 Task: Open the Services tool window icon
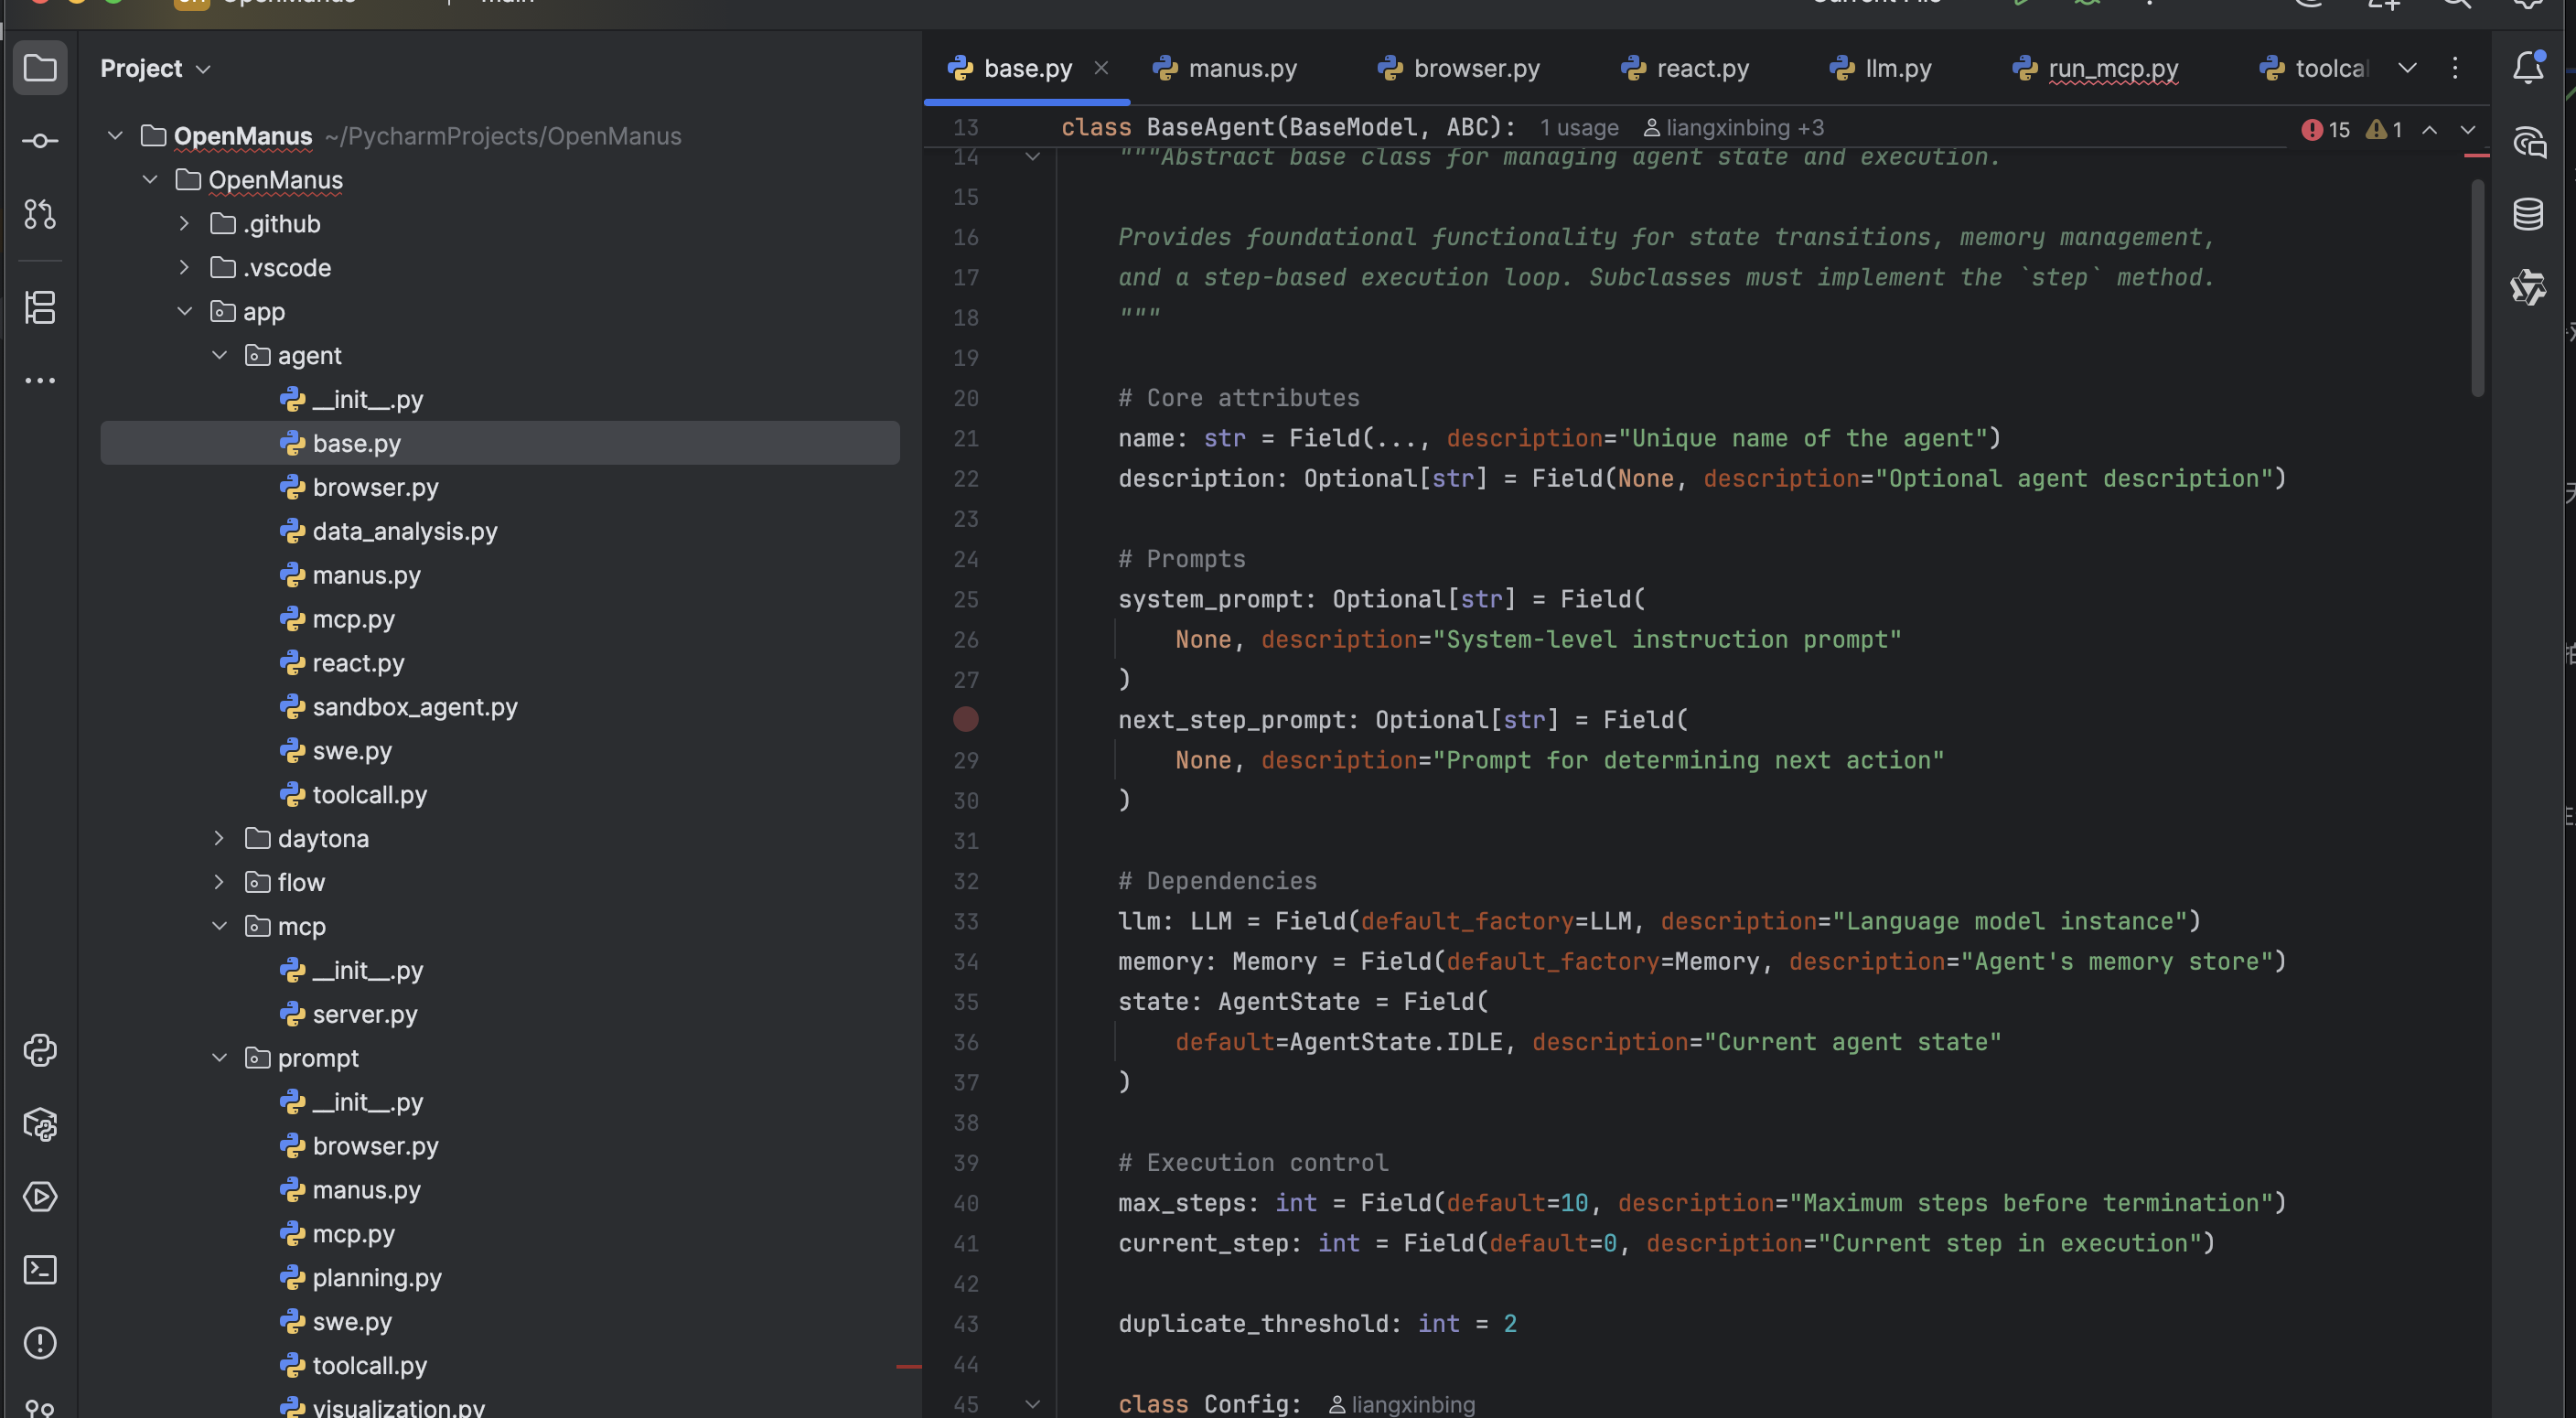click(x=40, y=1197)
